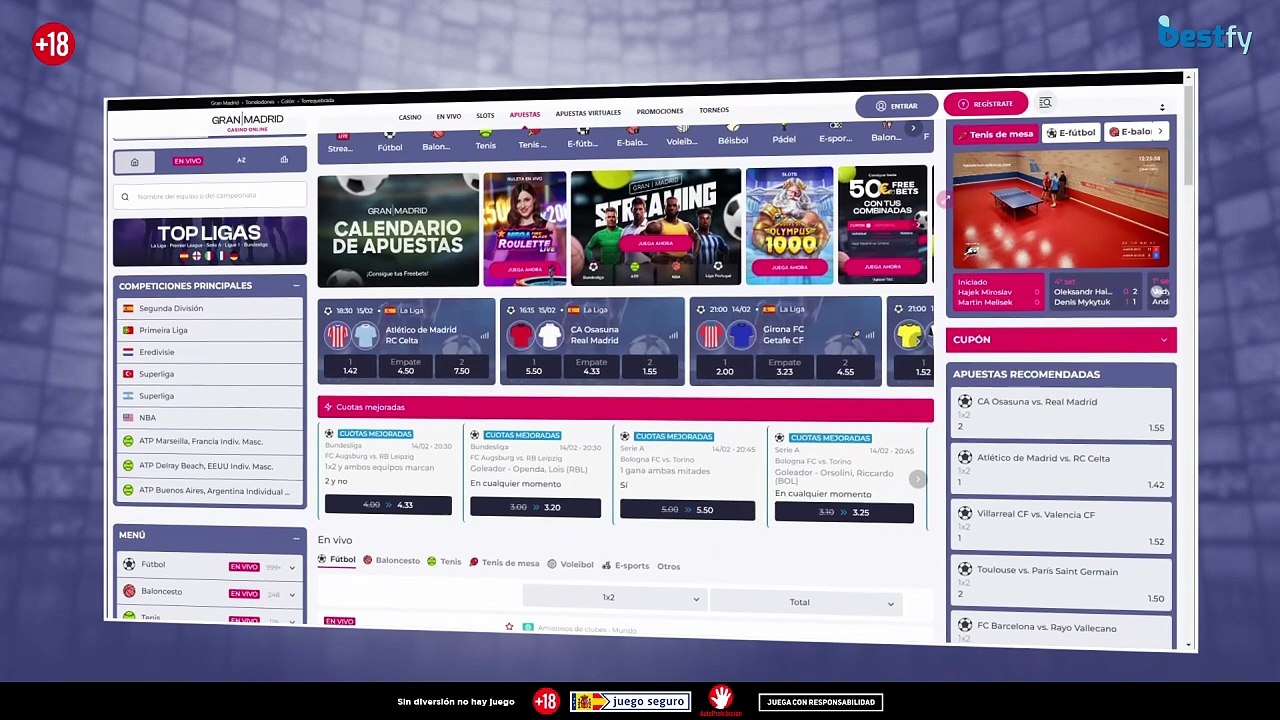
Task: Open the Top Ligas banner
Action: click(210, 241)
